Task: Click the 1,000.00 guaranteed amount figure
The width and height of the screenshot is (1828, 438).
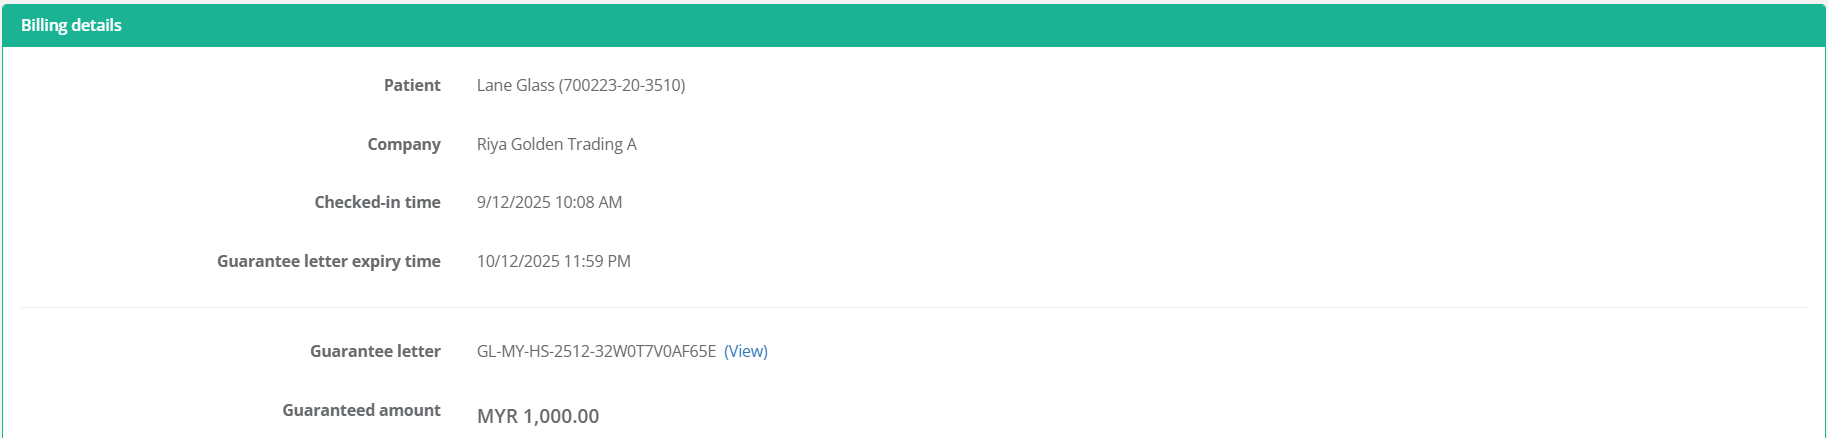Action: (561, 416)
